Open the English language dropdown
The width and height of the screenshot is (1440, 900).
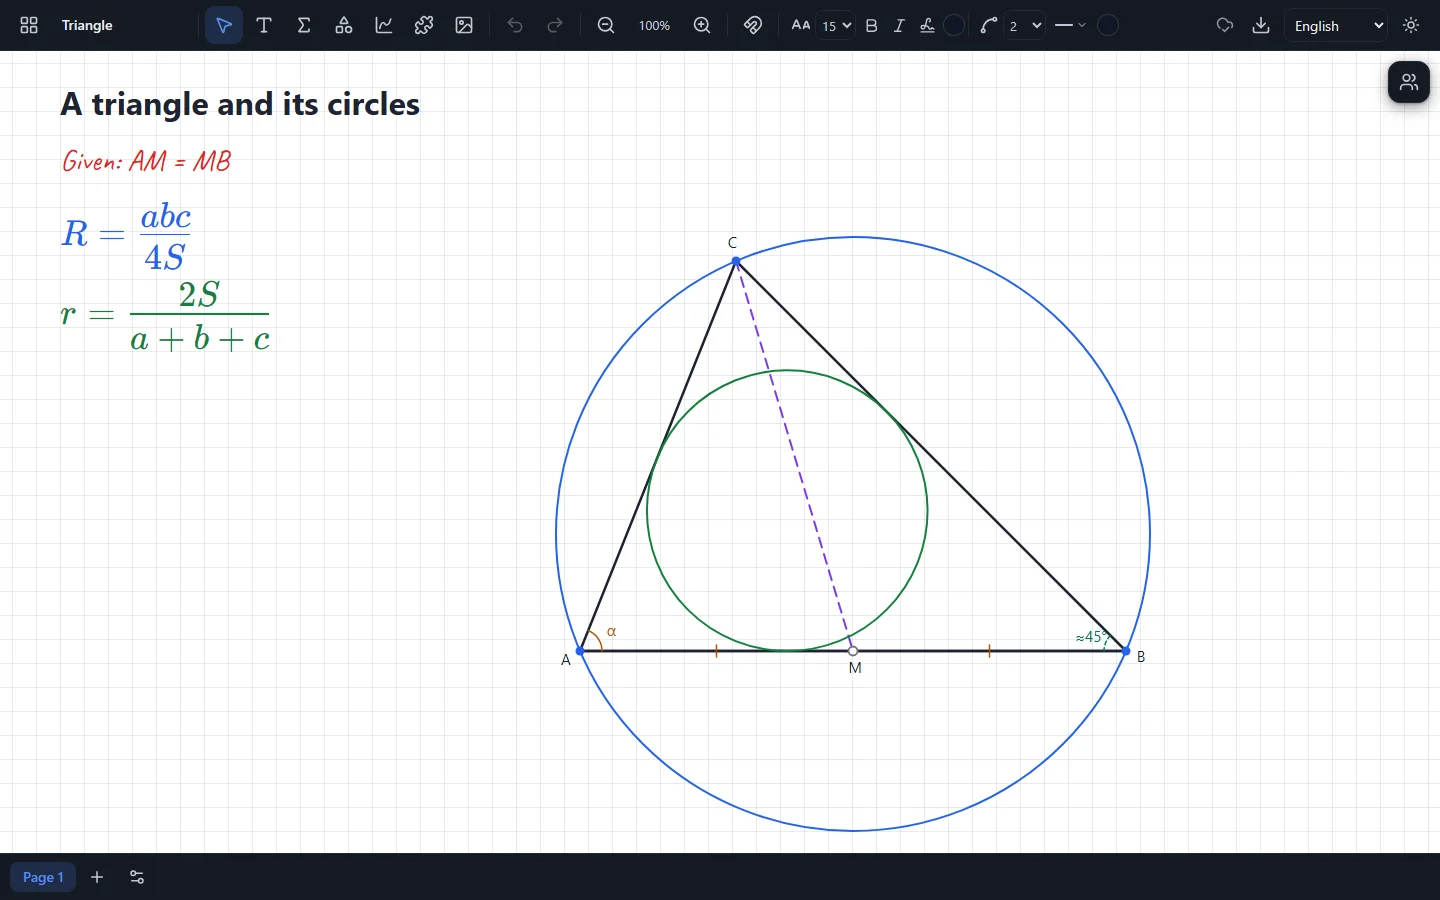coord(1337,25)
